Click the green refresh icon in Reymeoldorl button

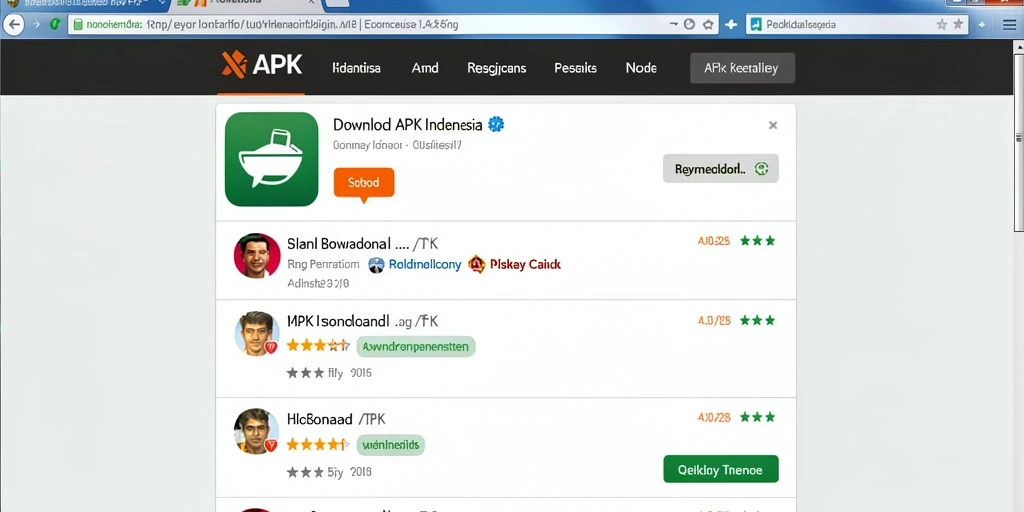(x=761, y=168)
